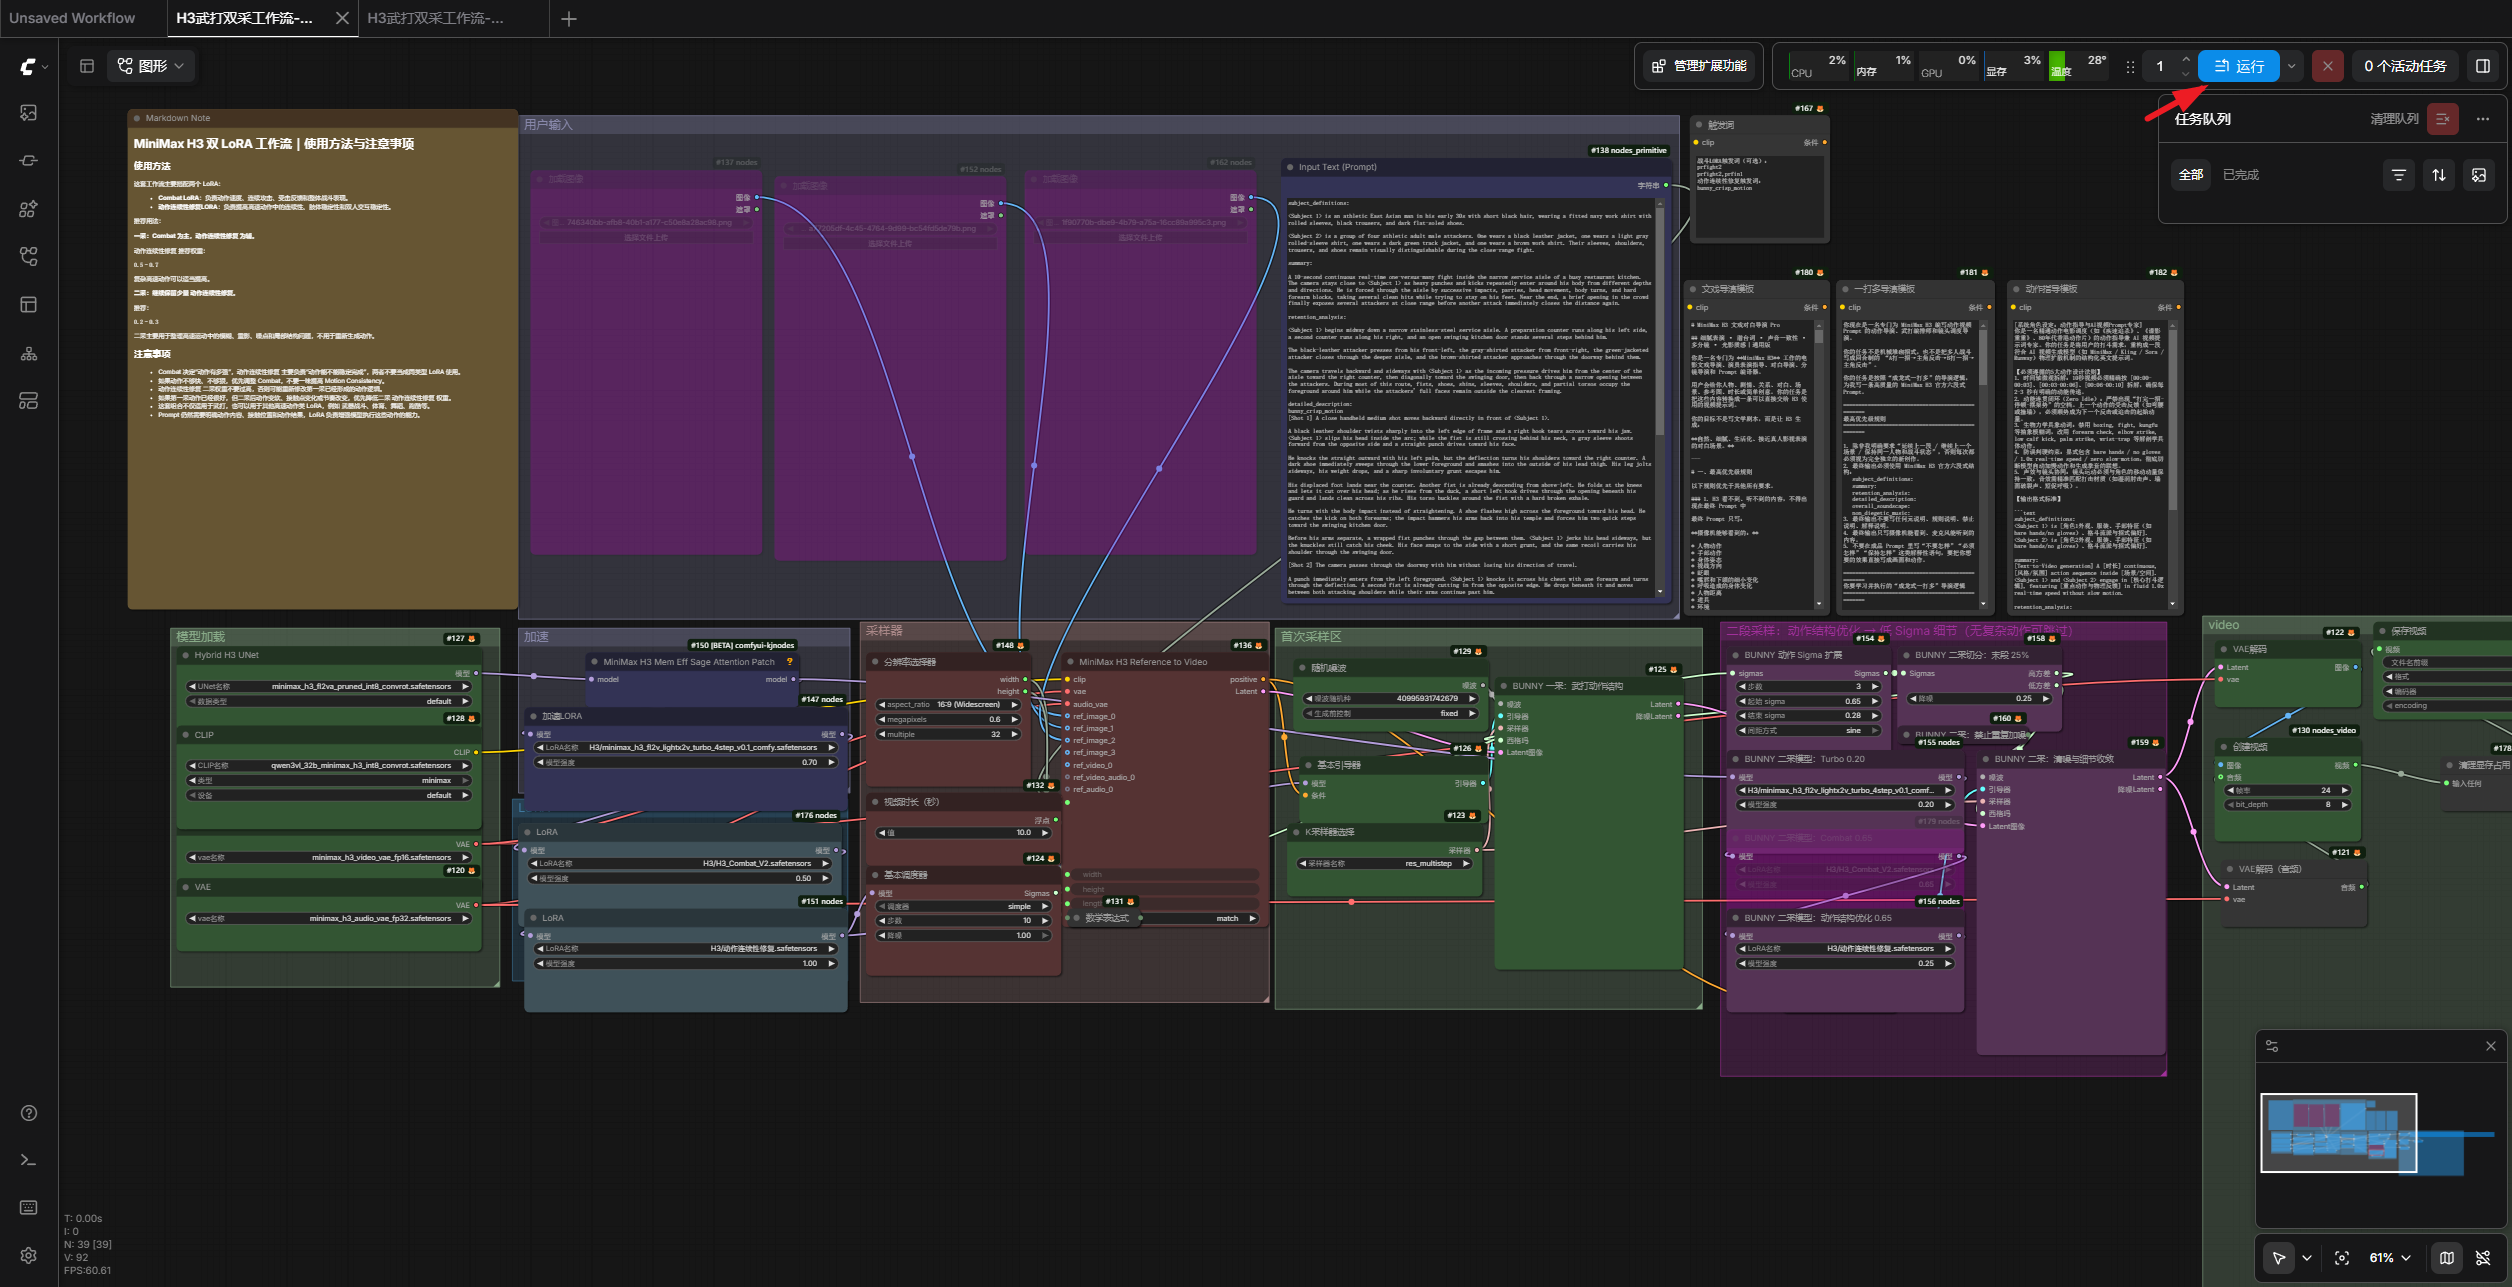Toggle link visibility icon in canvas toolbar
The image size is (2512, 1287).
2483,1258
